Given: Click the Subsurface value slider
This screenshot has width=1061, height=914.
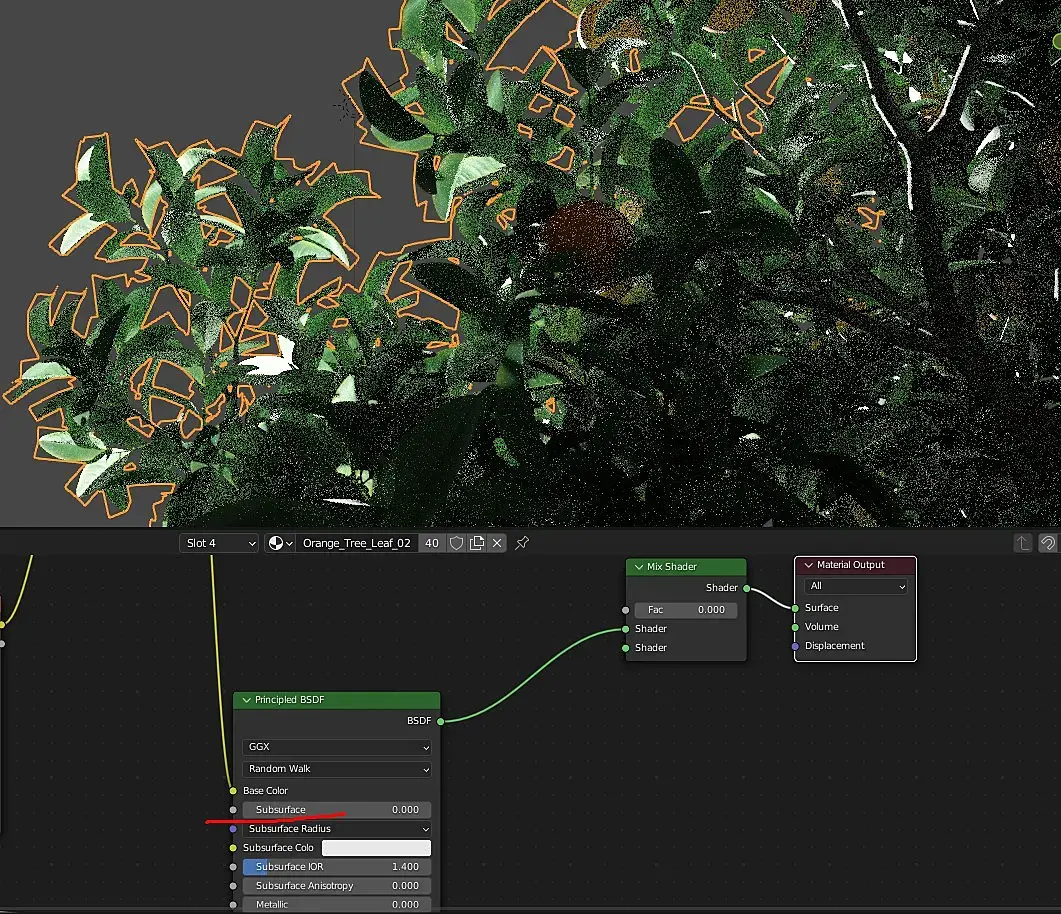Looking at the screenshot, I should [336, 810].
